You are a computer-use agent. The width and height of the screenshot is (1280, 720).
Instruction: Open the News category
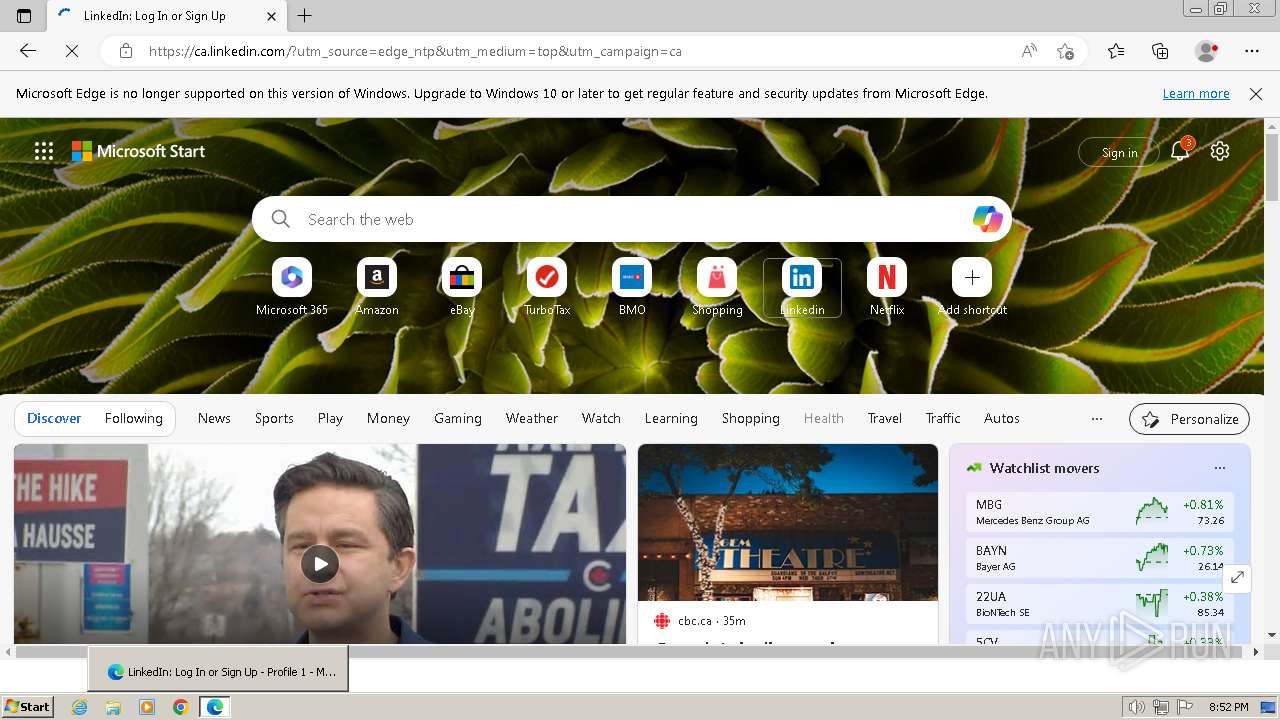point(214,419)
